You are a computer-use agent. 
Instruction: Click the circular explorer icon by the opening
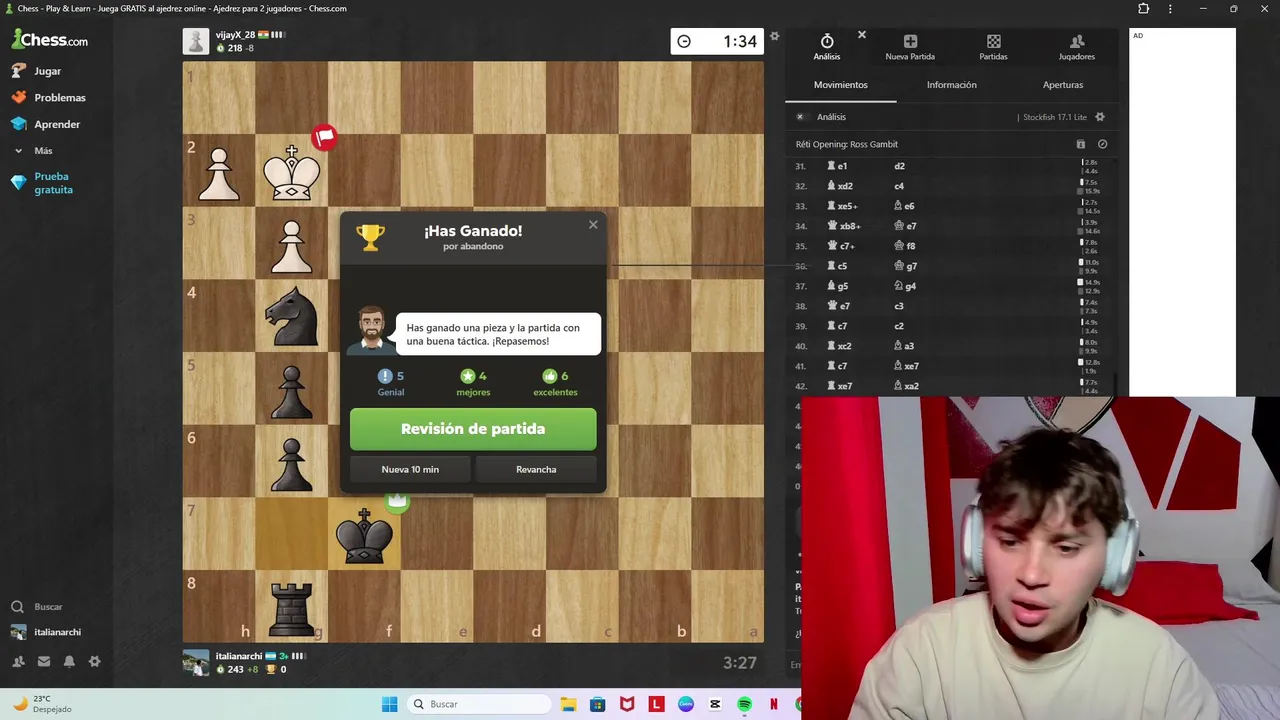point(1102,144)
